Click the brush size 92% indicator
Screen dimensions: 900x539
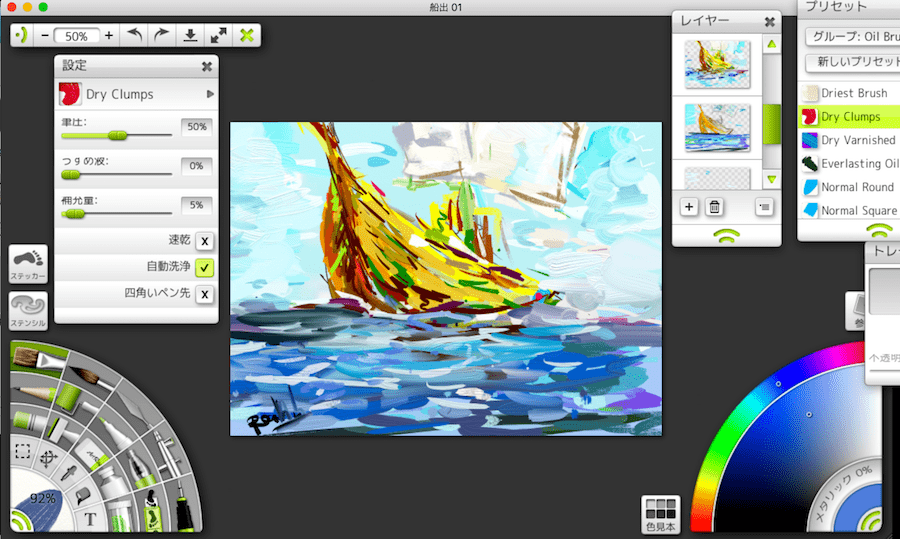tap(42, 498)
